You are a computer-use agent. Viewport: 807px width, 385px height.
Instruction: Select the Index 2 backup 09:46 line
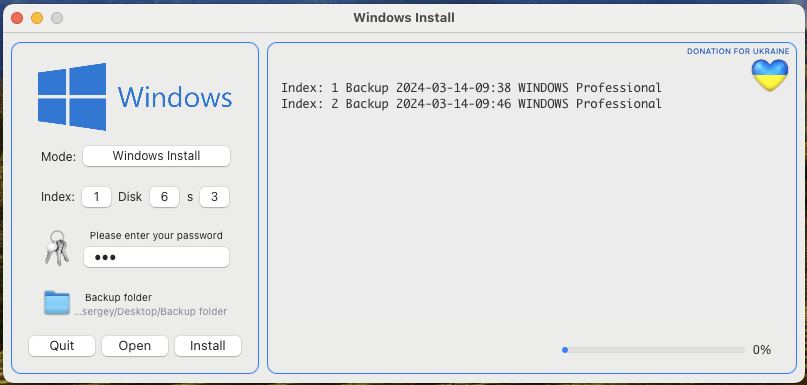pyautogui.click(x=471, y=103)
